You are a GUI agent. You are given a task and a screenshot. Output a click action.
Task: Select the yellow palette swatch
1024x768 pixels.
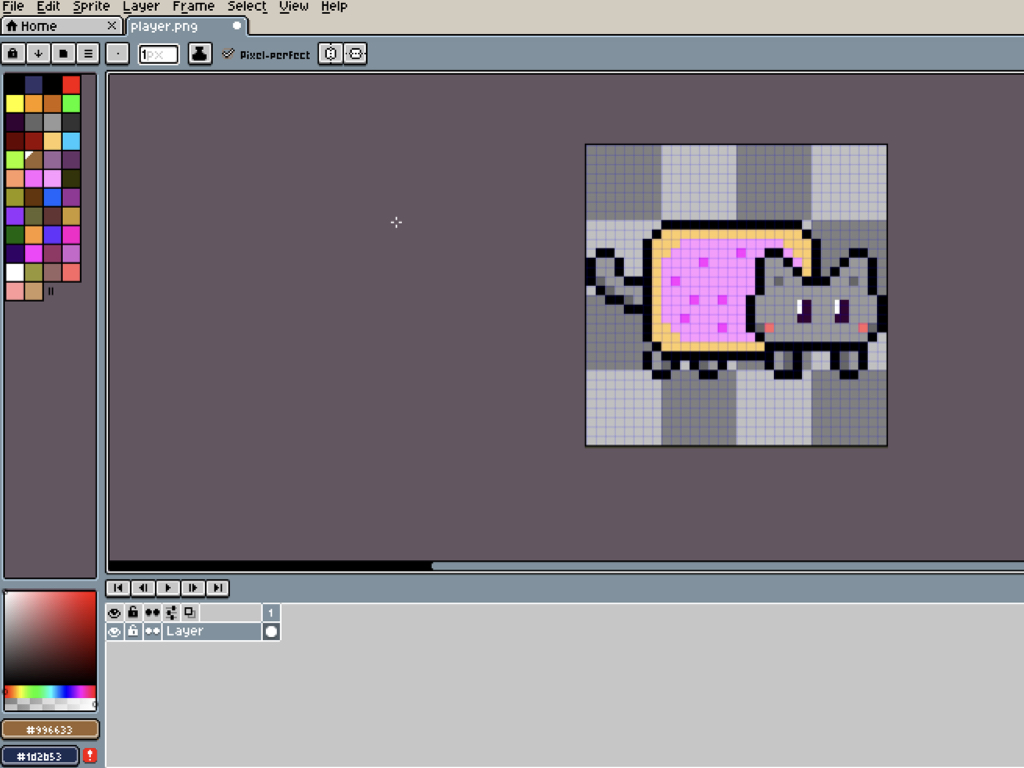pyautogui.click(x=14, y=103)
